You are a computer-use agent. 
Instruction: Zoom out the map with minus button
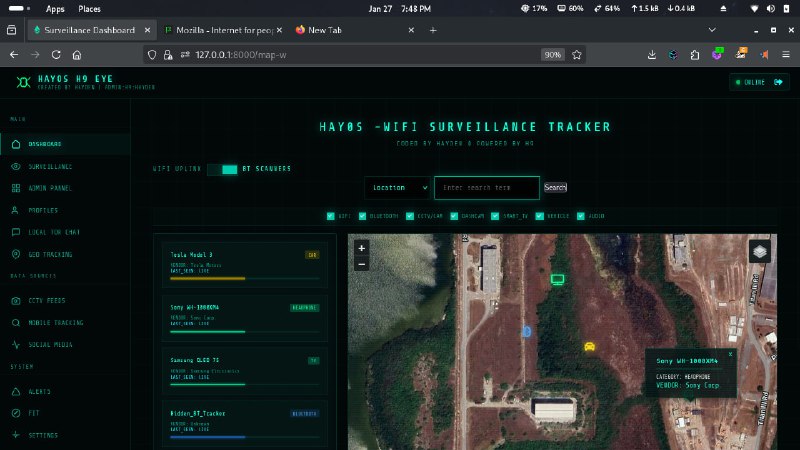point(362,263)
